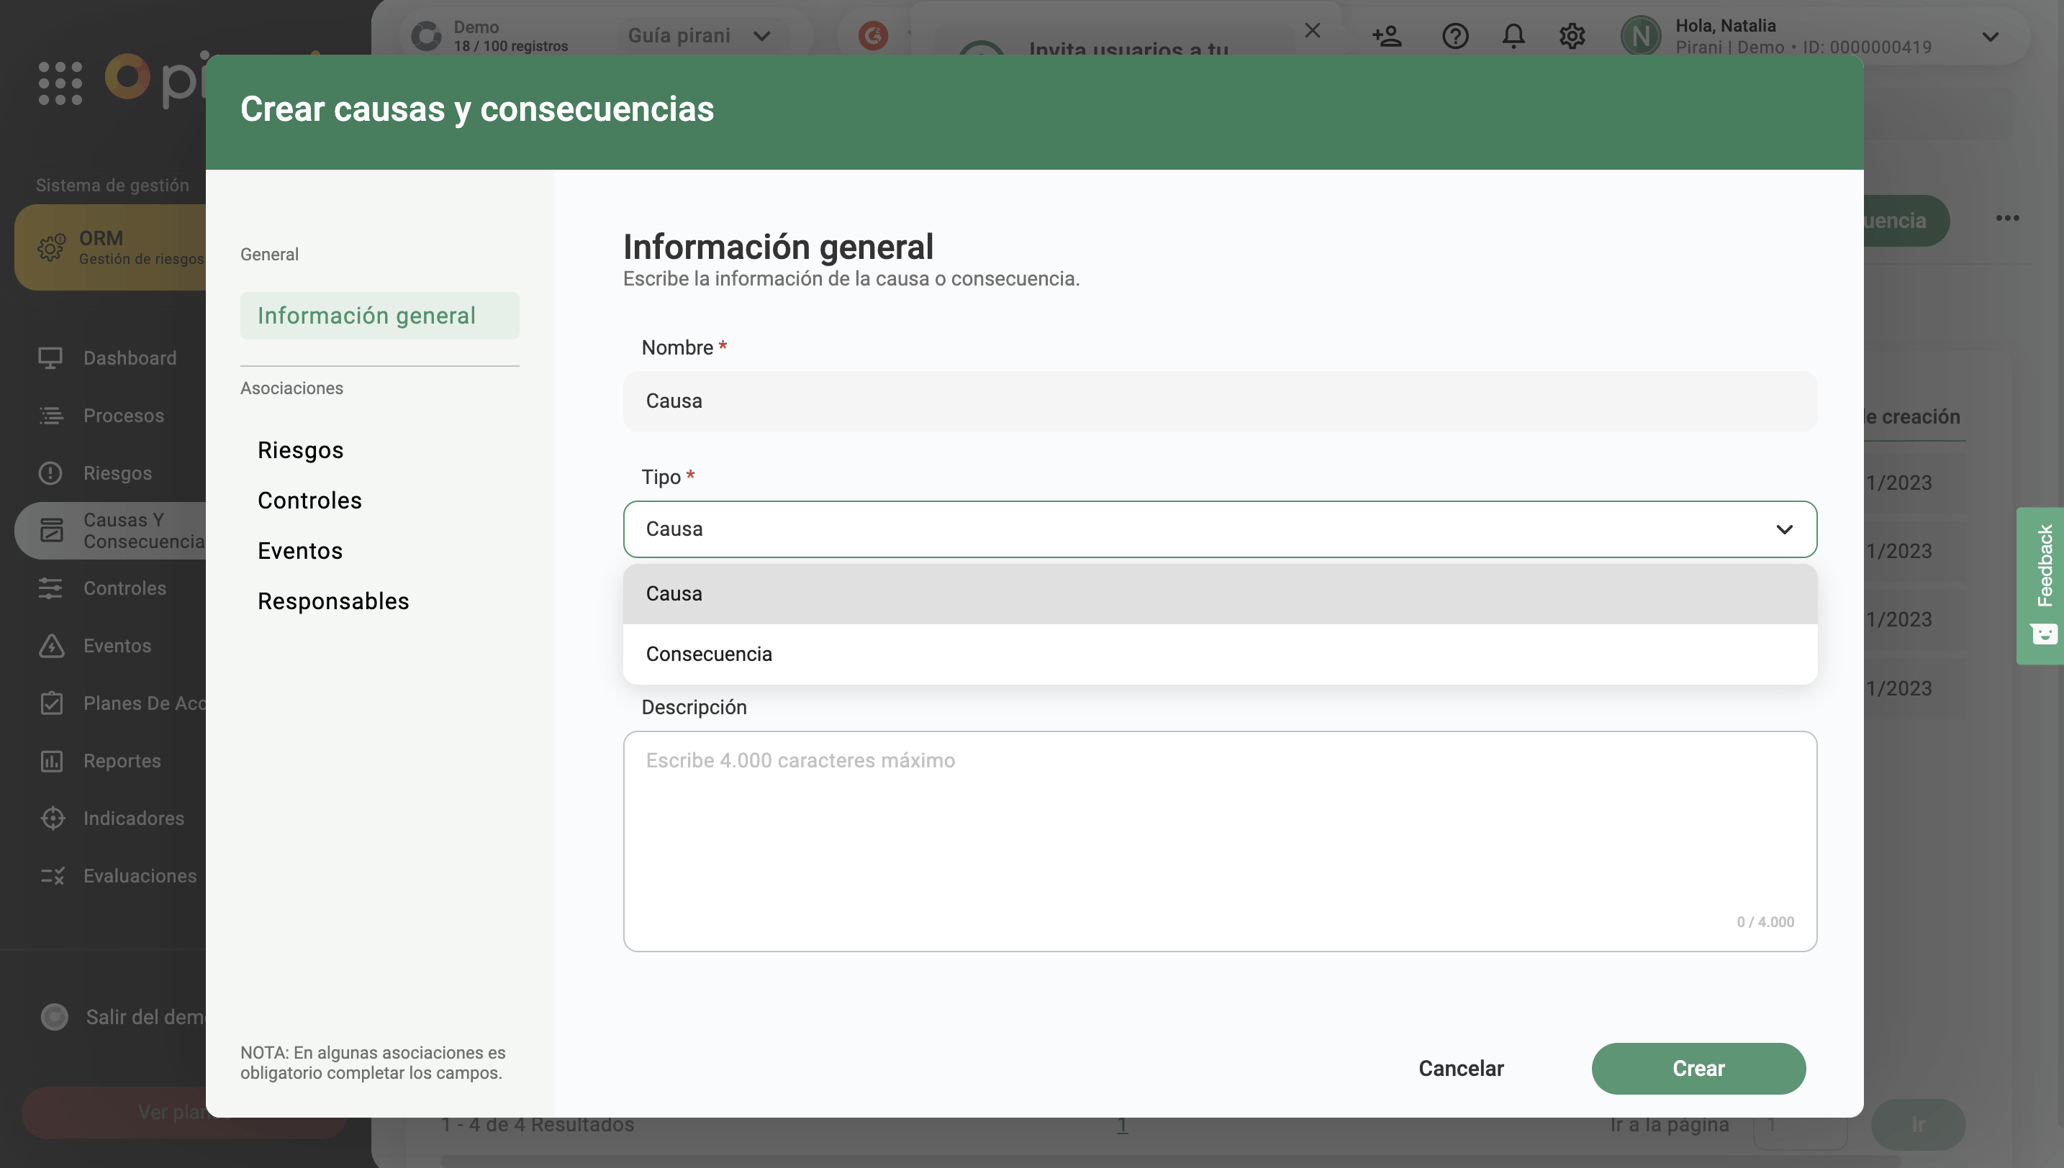
Task: Expand the Tipo dropdown chevron
Action: tap(1784, 529)
